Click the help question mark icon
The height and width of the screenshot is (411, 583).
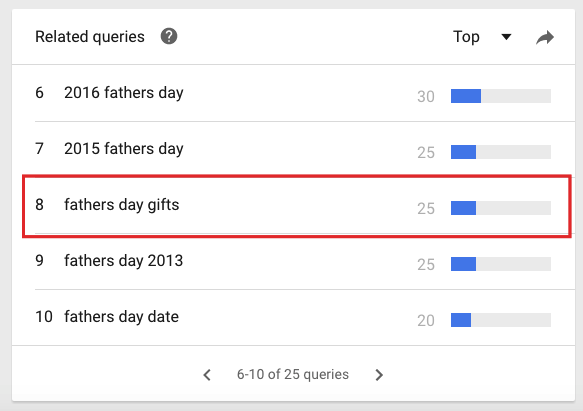click(x=169, y=36)
